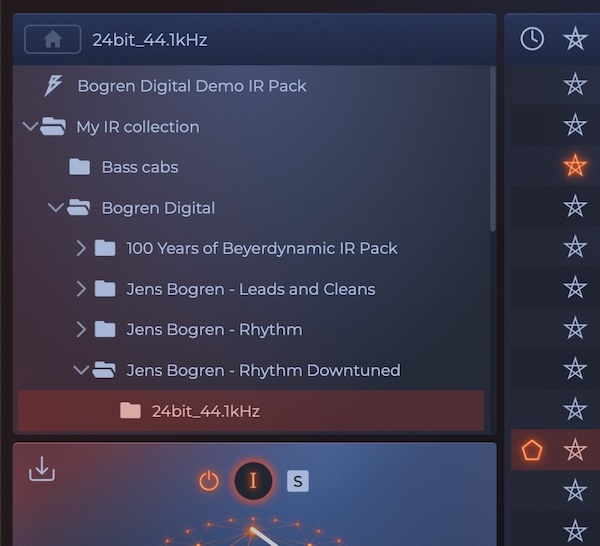Click the favorites star in the header bar
Image resolution: width=600 pixels, height=546 pixels.
click(575, 39)
